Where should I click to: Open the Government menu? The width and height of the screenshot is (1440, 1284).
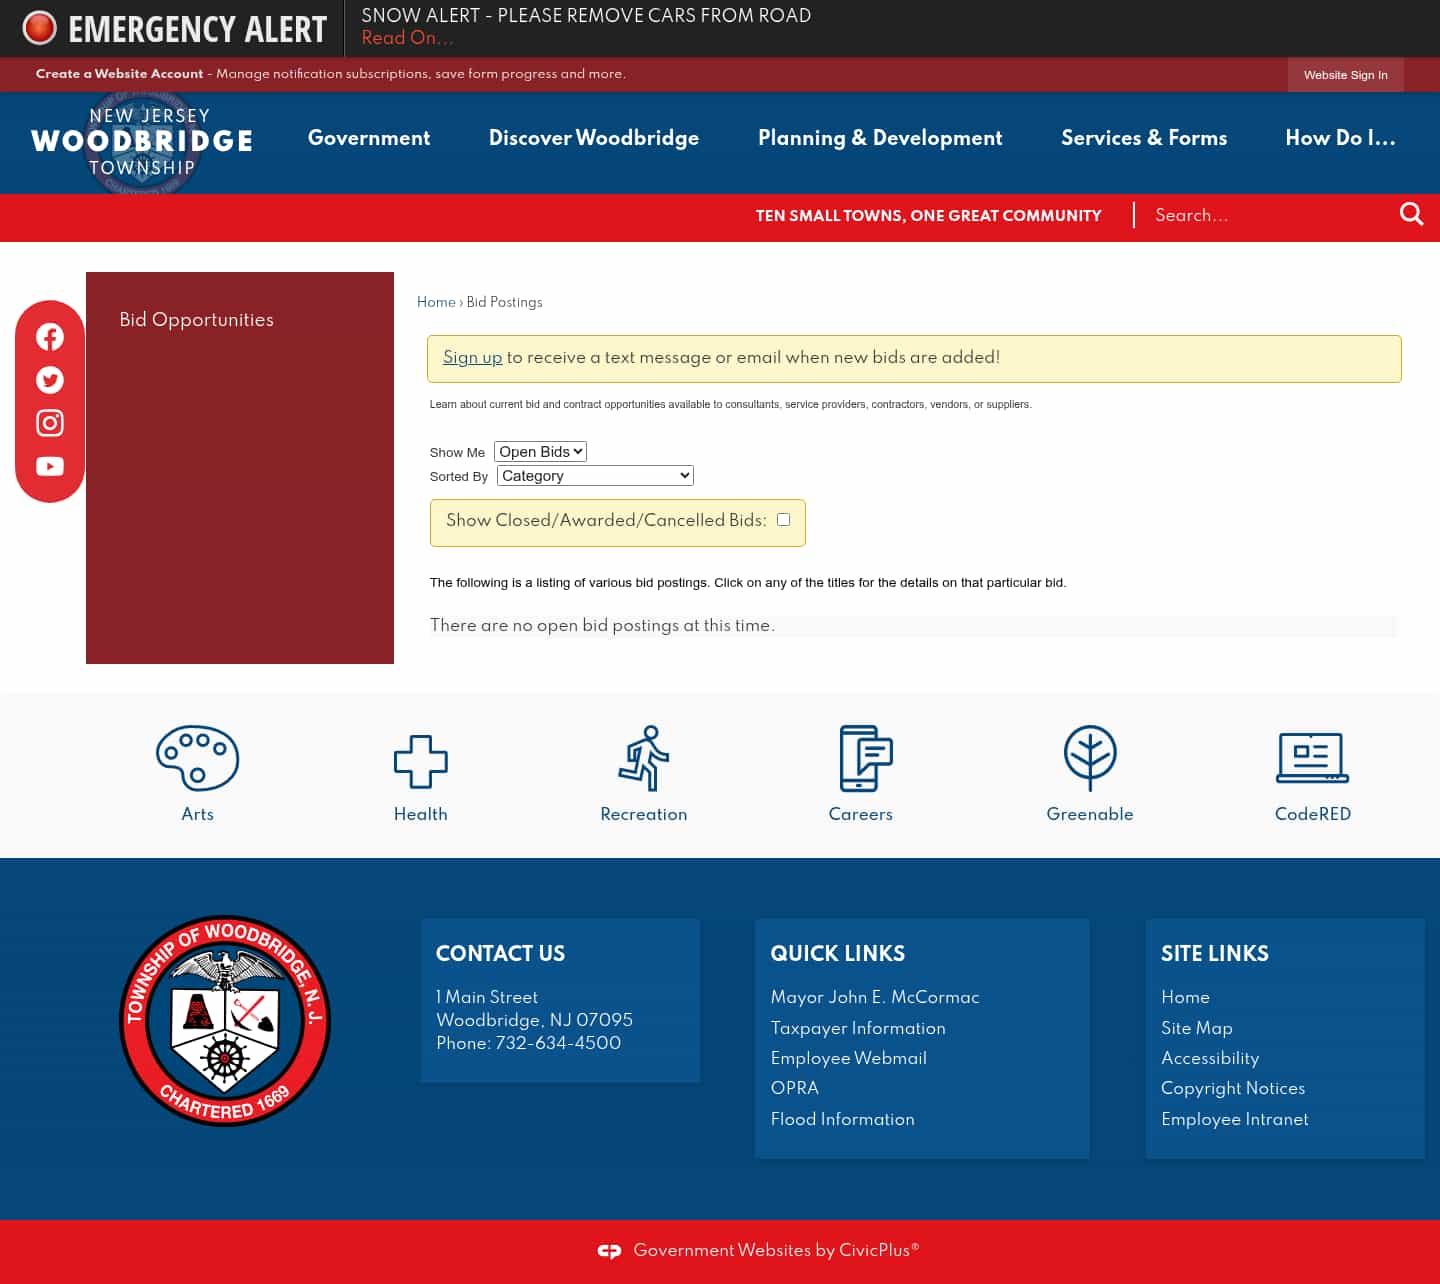tap(368, 139)
